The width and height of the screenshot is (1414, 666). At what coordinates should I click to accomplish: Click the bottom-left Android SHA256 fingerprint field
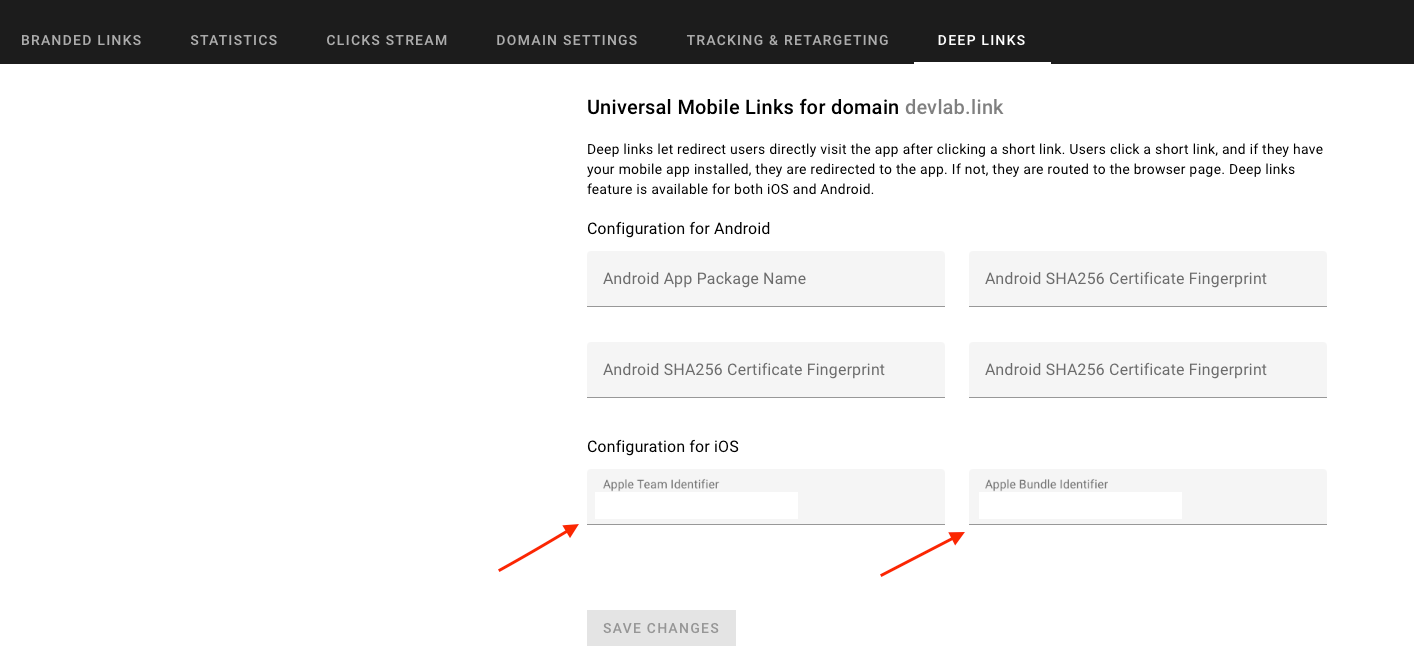pyautogui.click(x=765, y=370)
